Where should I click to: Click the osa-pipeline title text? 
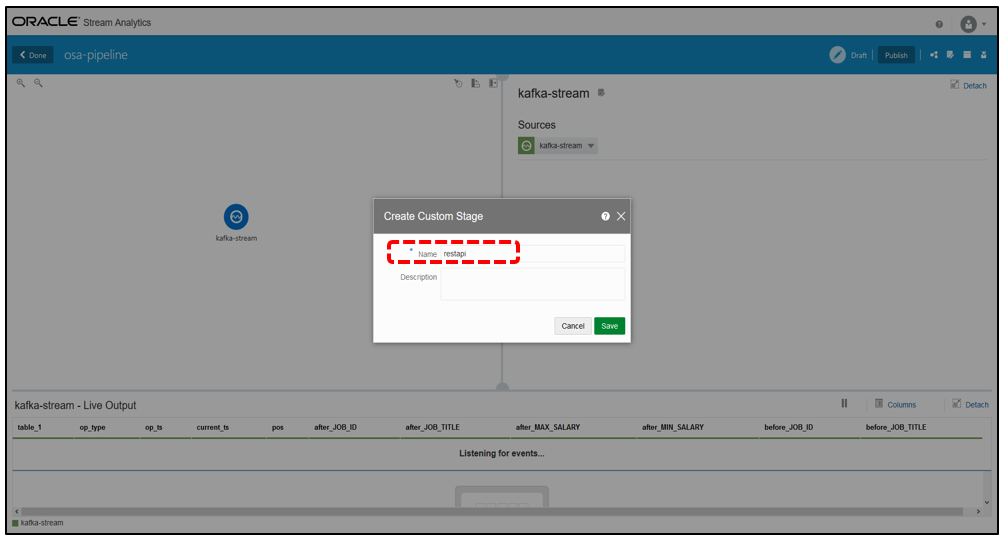(96, 55)
